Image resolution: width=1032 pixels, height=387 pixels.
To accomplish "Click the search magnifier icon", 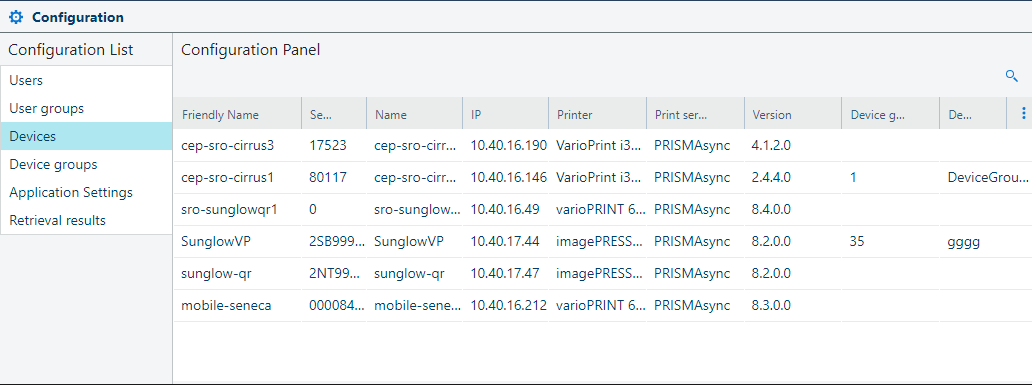I will coord(1012,76).
